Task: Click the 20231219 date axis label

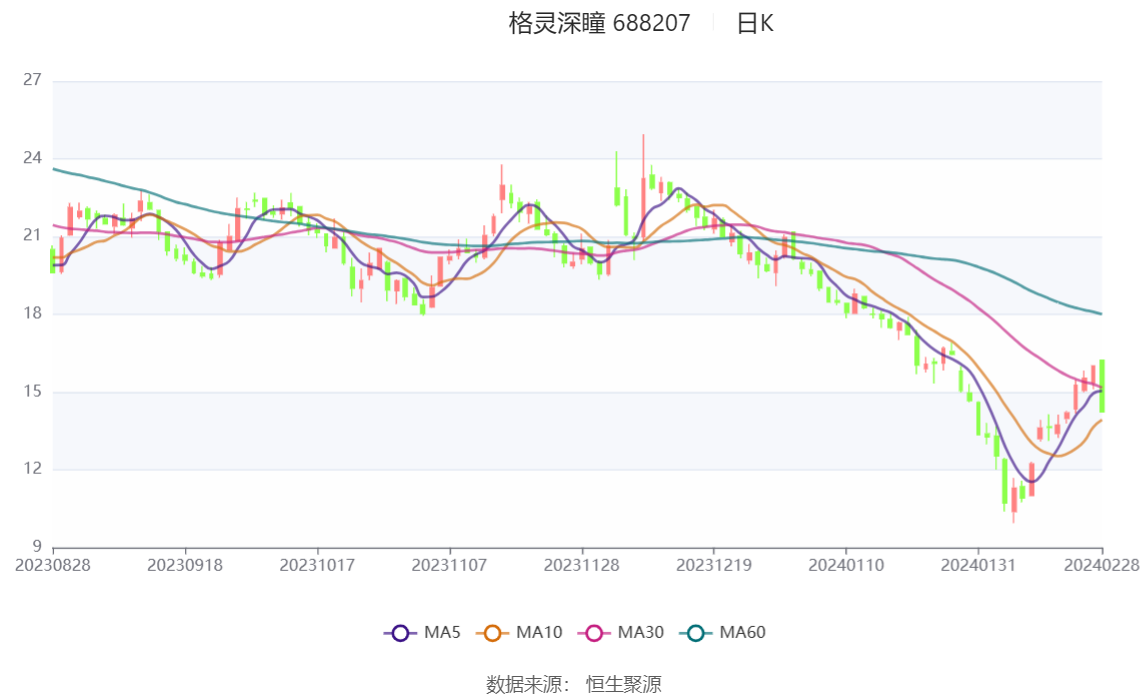Action: pos(713,565)
